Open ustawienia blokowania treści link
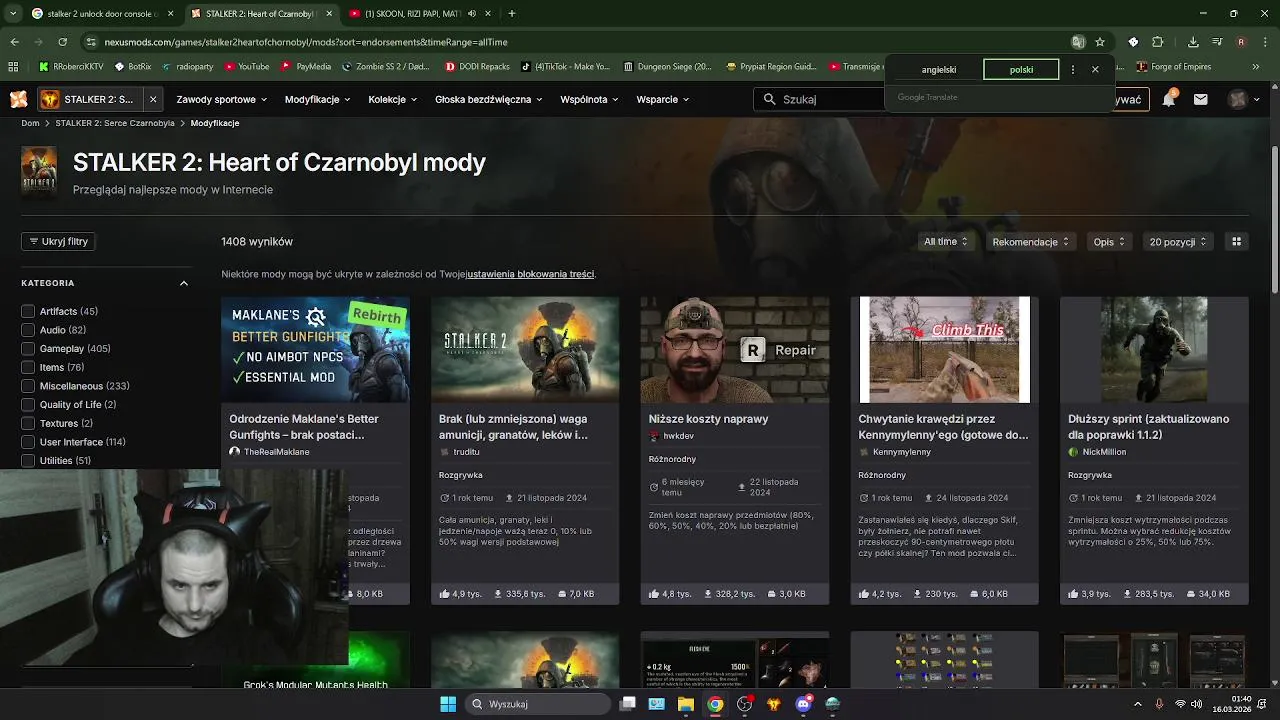The image size is (1280, 720). [530, 274]
